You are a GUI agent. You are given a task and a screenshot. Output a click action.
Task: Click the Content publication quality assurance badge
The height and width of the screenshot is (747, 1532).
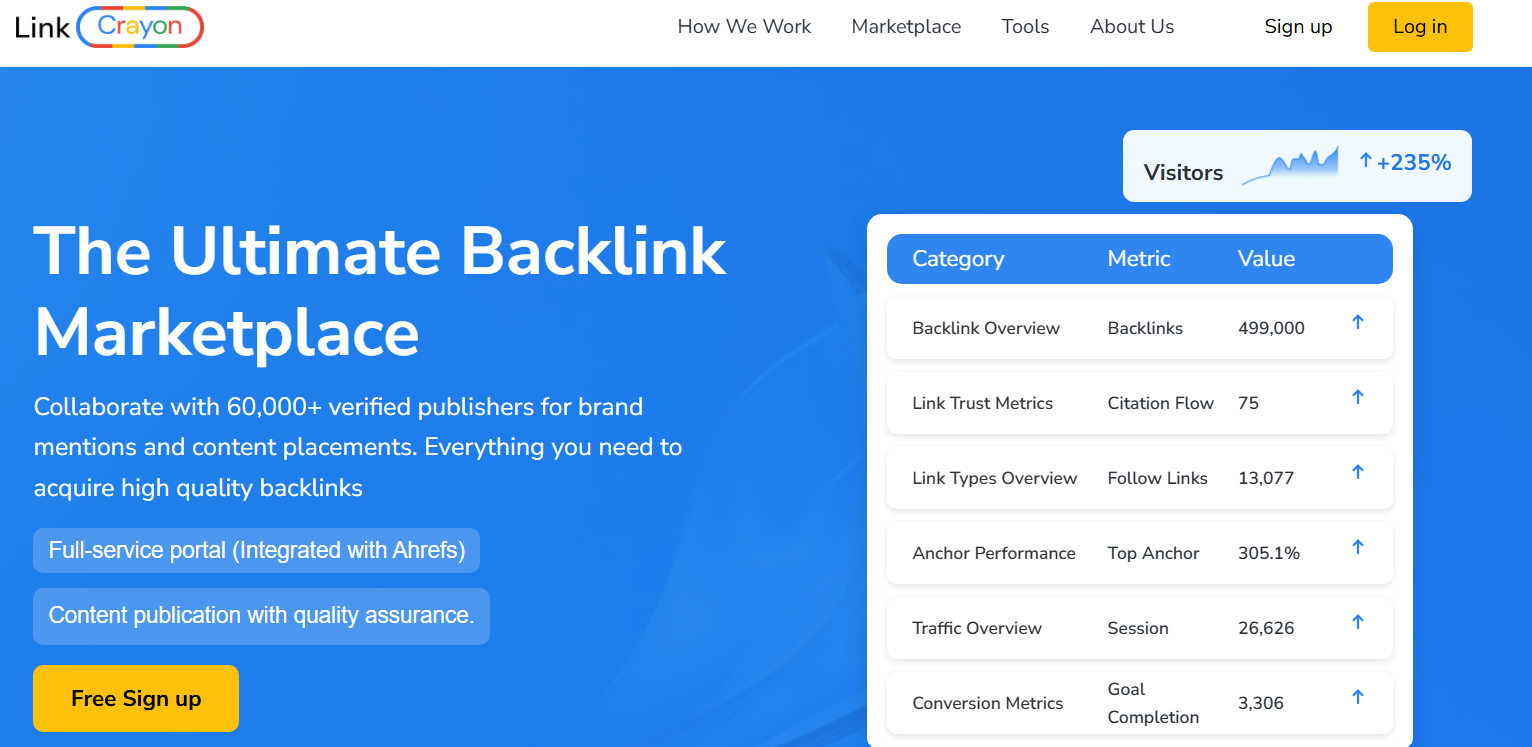261,615
